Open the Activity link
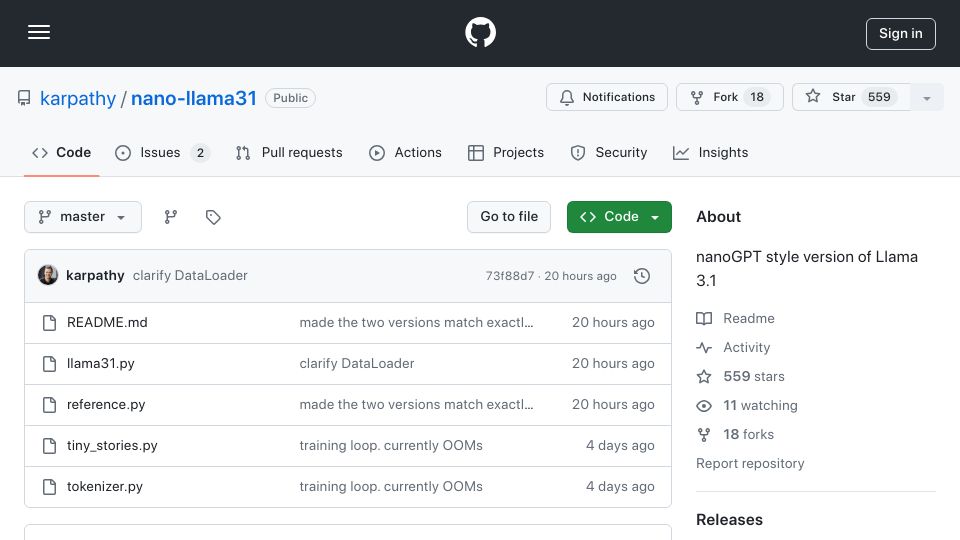This screenshot has width=960, height=540. click(733, 348)
